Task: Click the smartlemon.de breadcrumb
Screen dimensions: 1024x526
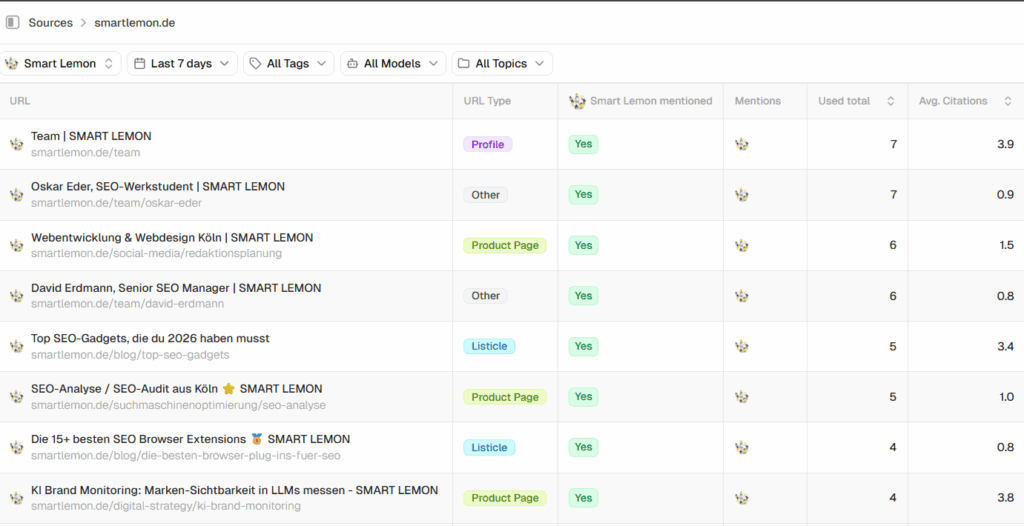Action: point(135,23)
